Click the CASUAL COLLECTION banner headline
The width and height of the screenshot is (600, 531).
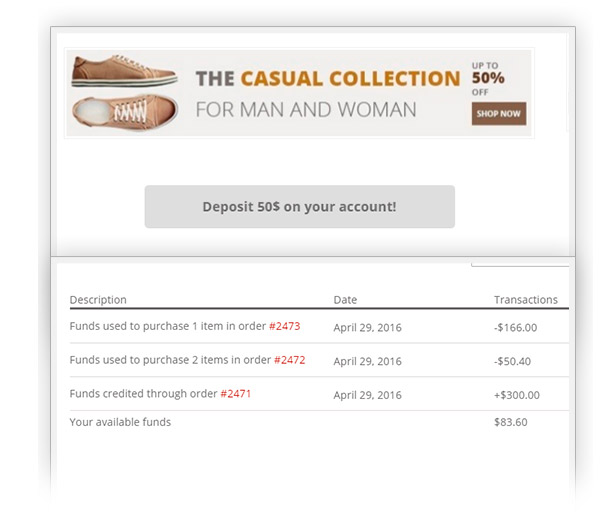327,78
